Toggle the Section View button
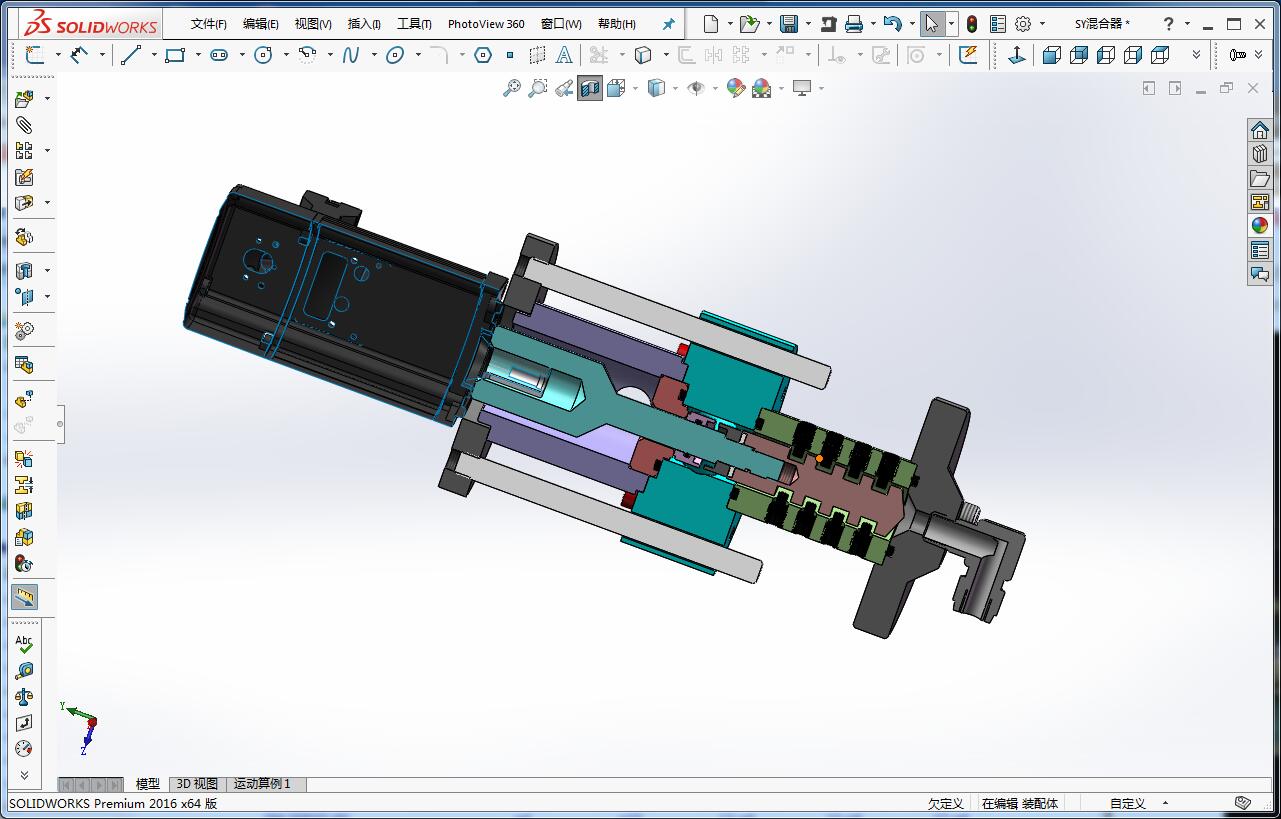 click(x=590, y=88)
